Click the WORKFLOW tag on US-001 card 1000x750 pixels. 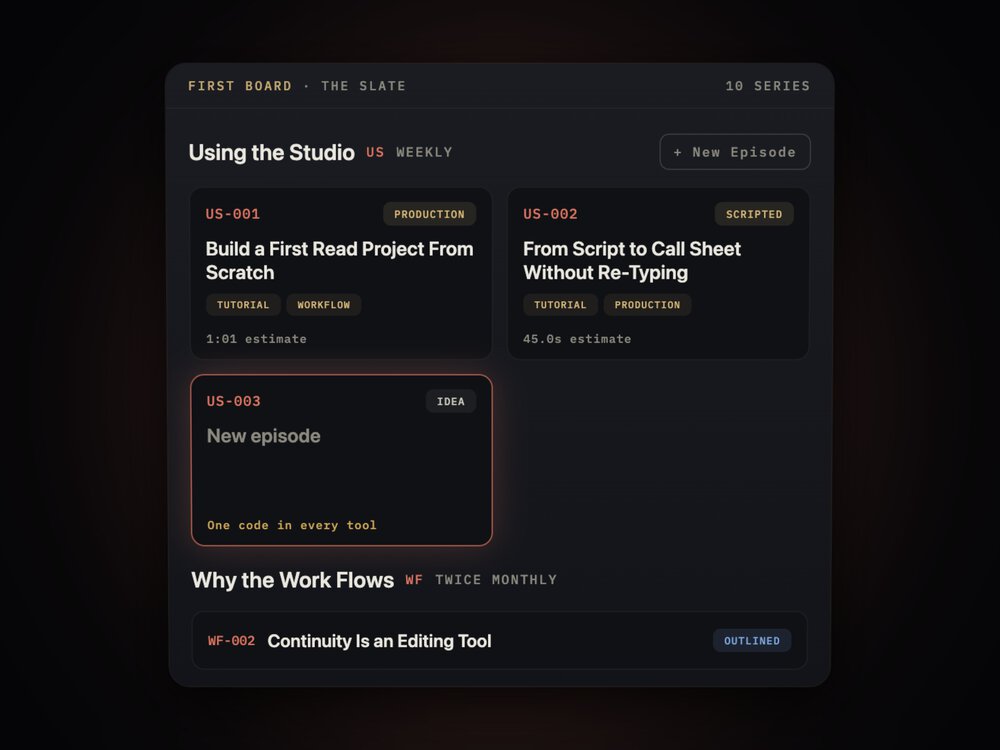(x=323, y=305)
